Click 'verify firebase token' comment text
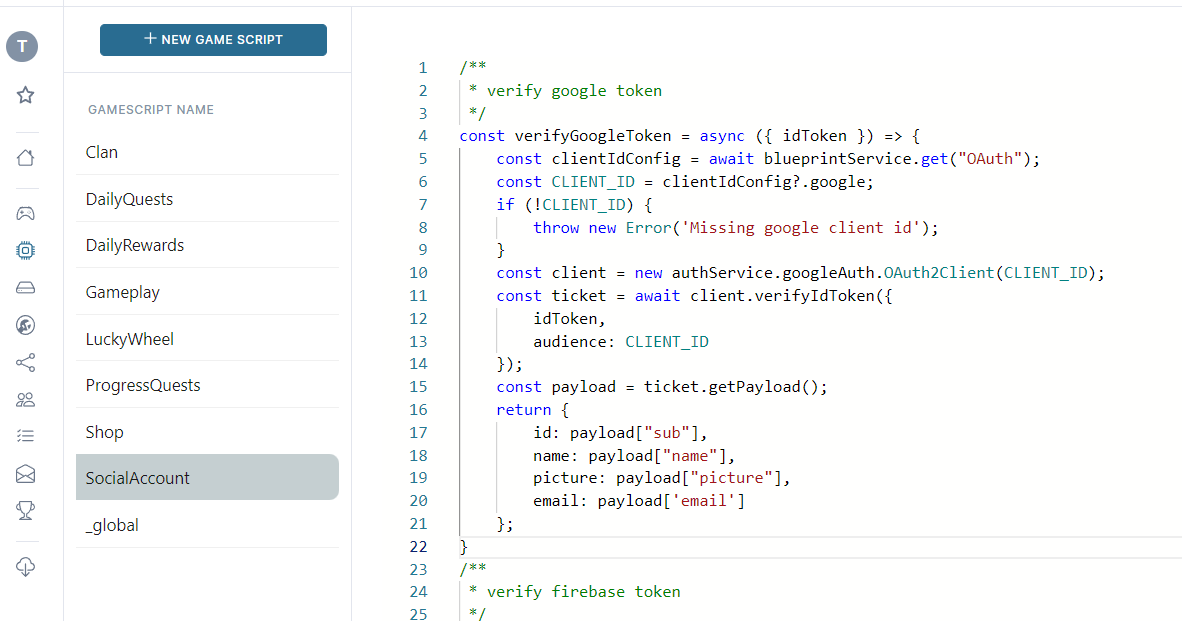 pyautogui.click(x=583, y=592)
